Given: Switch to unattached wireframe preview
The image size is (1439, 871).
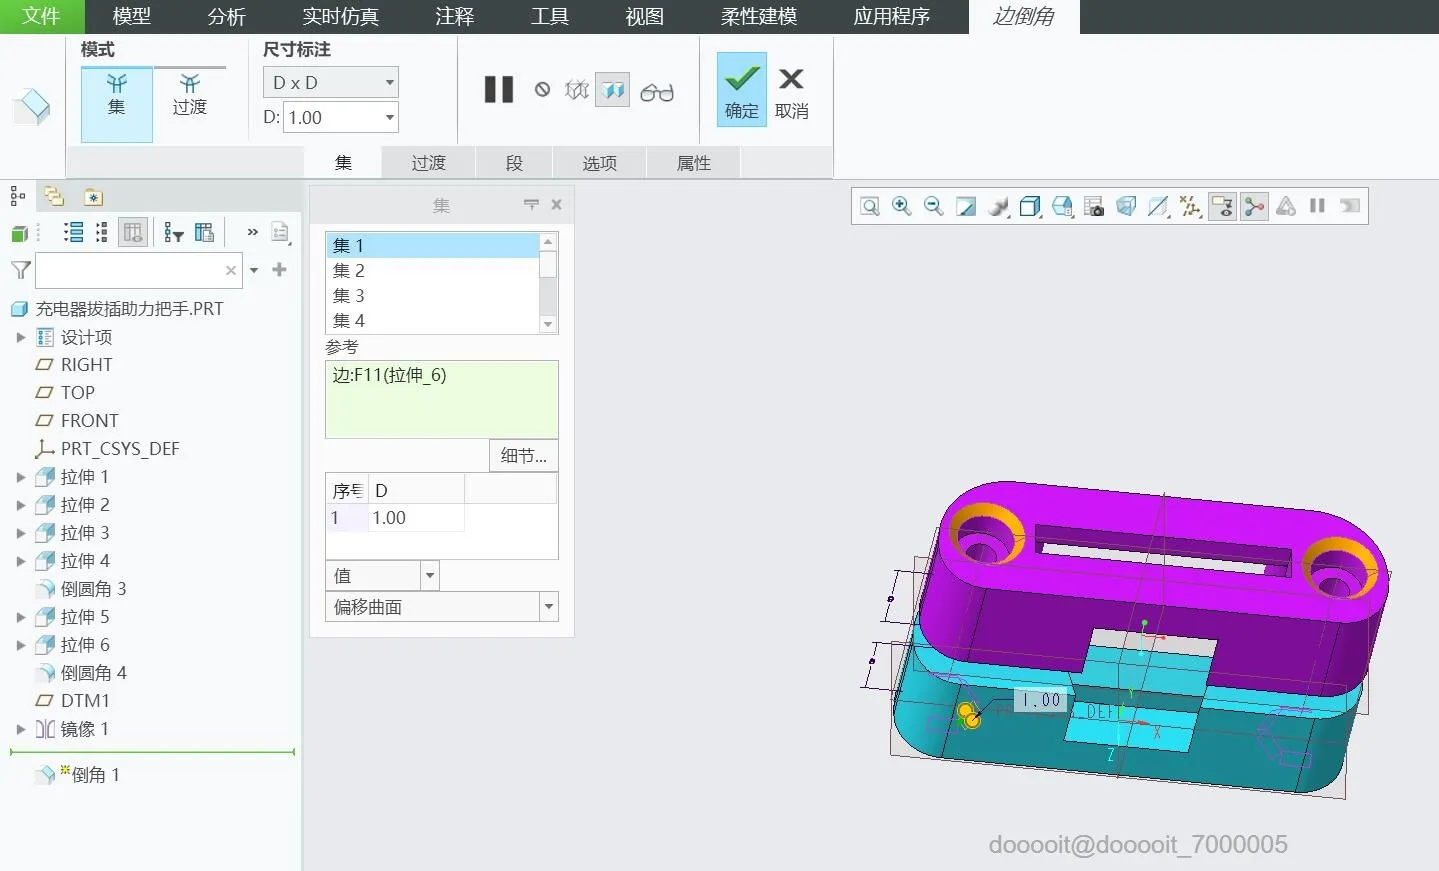Looking at the screenshot, I should point(577,90).
